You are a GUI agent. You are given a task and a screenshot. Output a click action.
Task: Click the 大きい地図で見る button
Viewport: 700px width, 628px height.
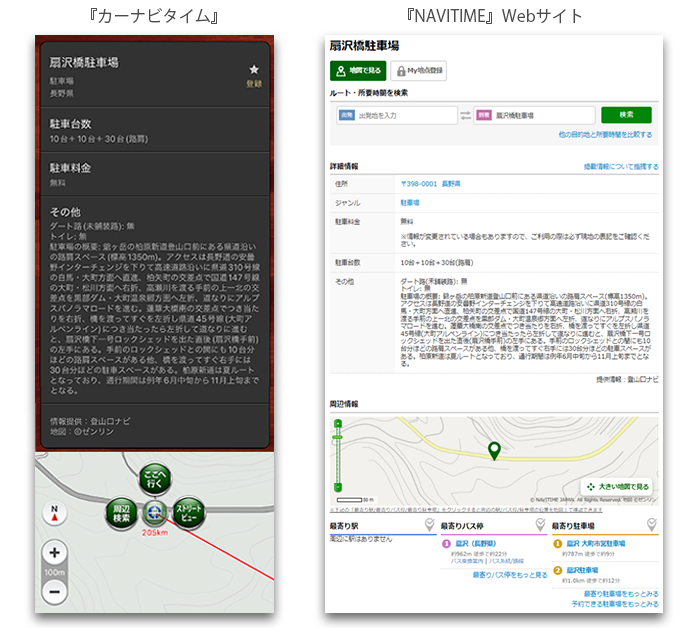point(618,487)
